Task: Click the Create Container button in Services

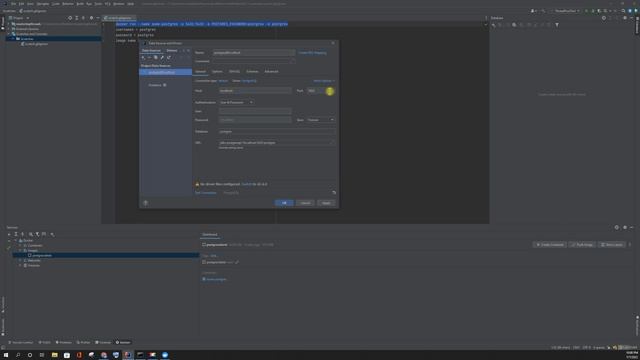Action: [550, 244]
